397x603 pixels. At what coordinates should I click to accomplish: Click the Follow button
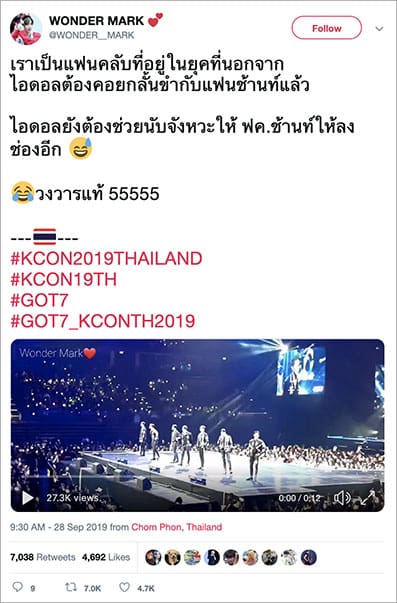pos(327,28)
